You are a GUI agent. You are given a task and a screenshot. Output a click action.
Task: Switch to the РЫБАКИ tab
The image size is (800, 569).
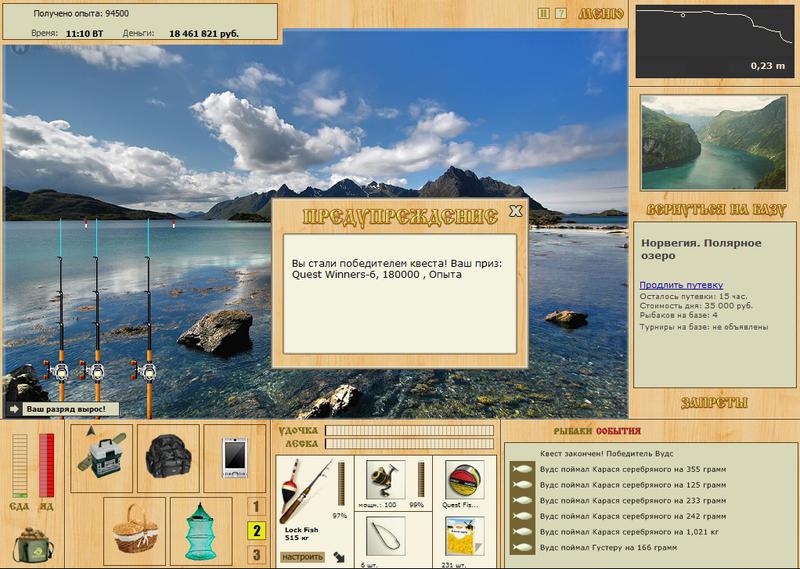(573, 432)
